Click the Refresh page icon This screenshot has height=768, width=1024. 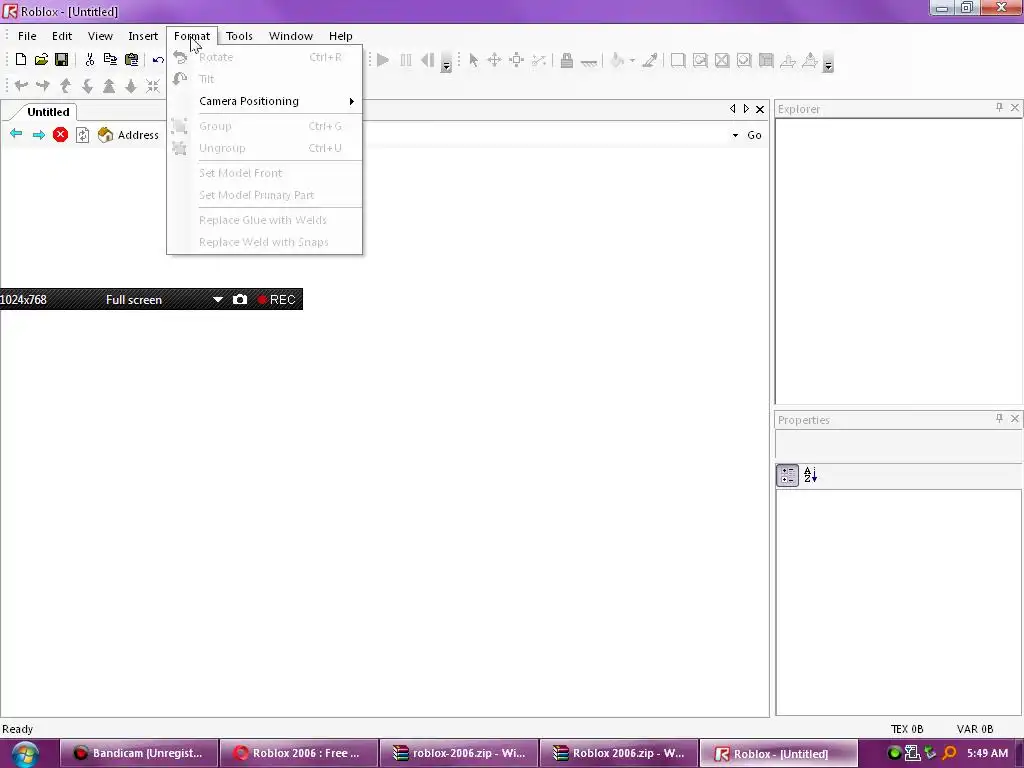tap(82, 135)
